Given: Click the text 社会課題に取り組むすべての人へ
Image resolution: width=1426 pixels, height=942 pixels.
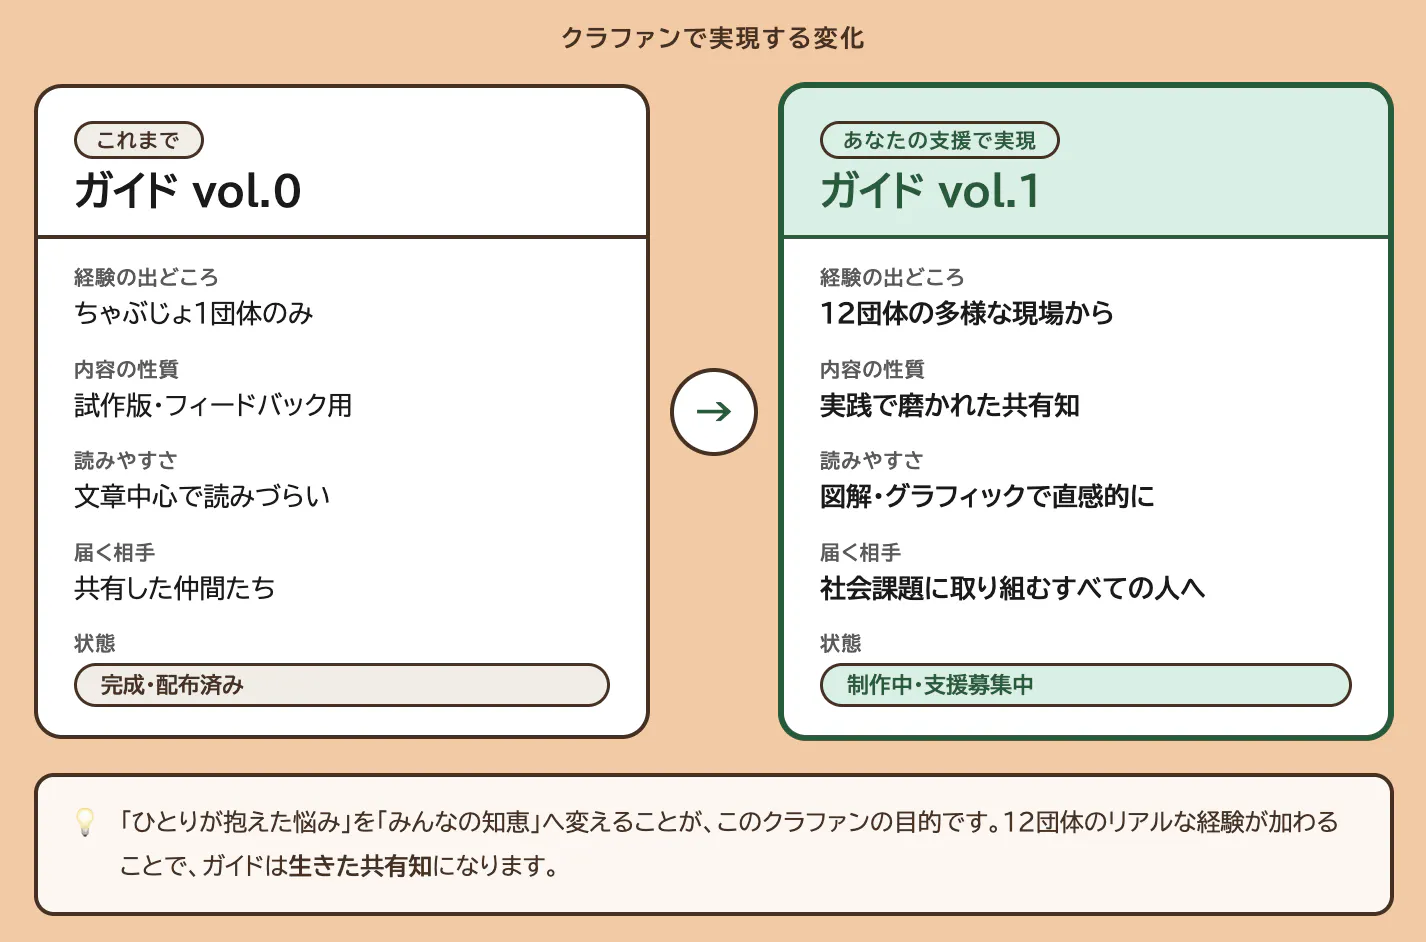Looking at the screenshot, I should 1012,588.
